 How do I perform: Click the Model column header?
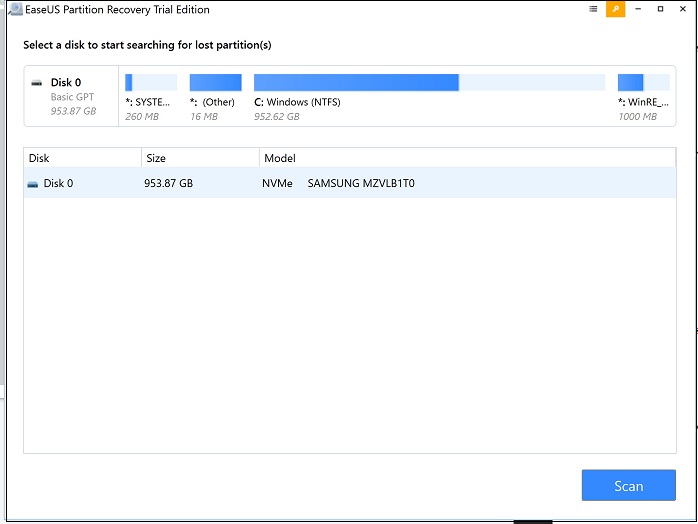(467, 158)
